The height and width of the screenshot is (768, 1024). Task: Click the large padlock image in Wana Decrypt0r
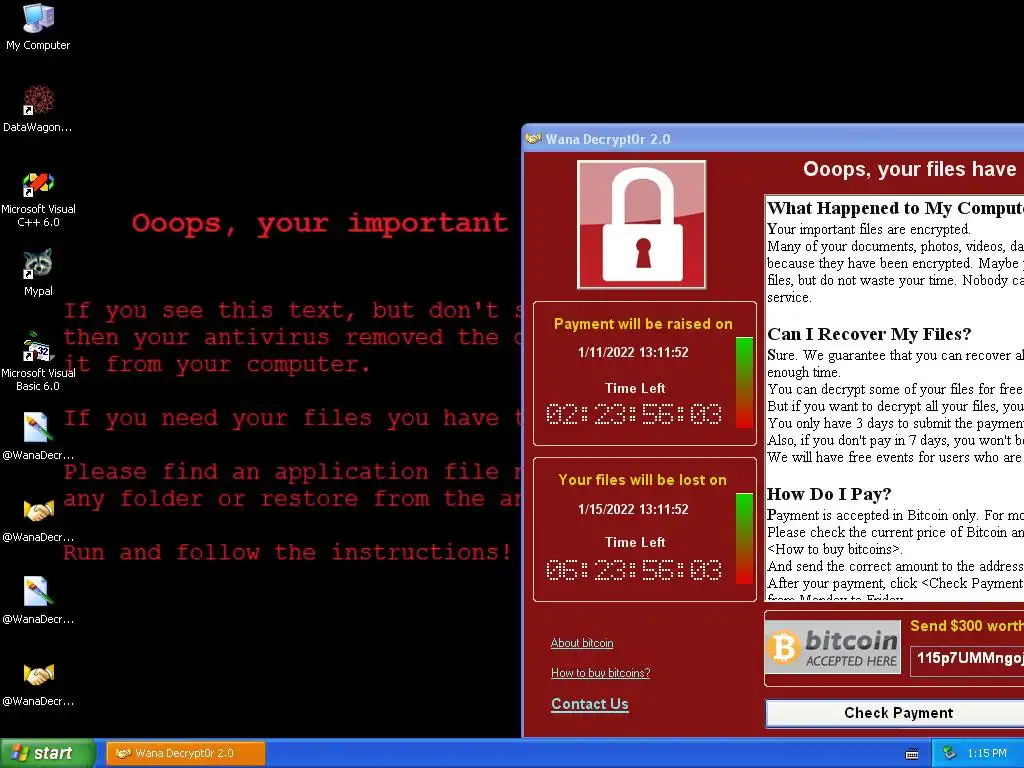point(641,225)
